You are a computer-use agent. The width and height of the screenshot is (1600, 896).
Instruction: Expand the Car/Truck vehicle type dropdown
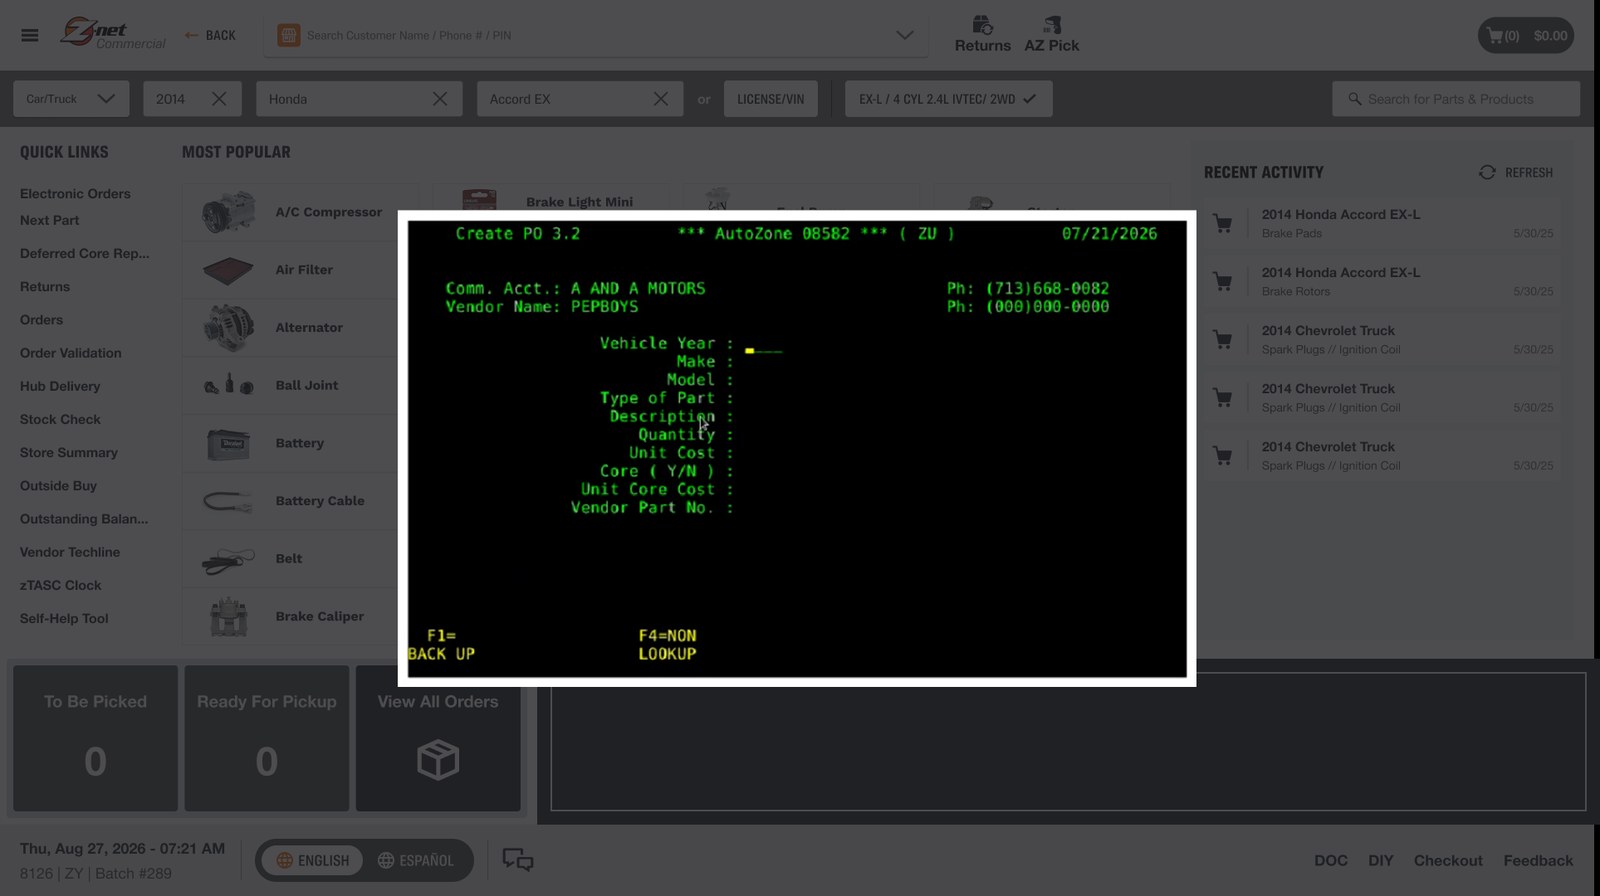71,99
